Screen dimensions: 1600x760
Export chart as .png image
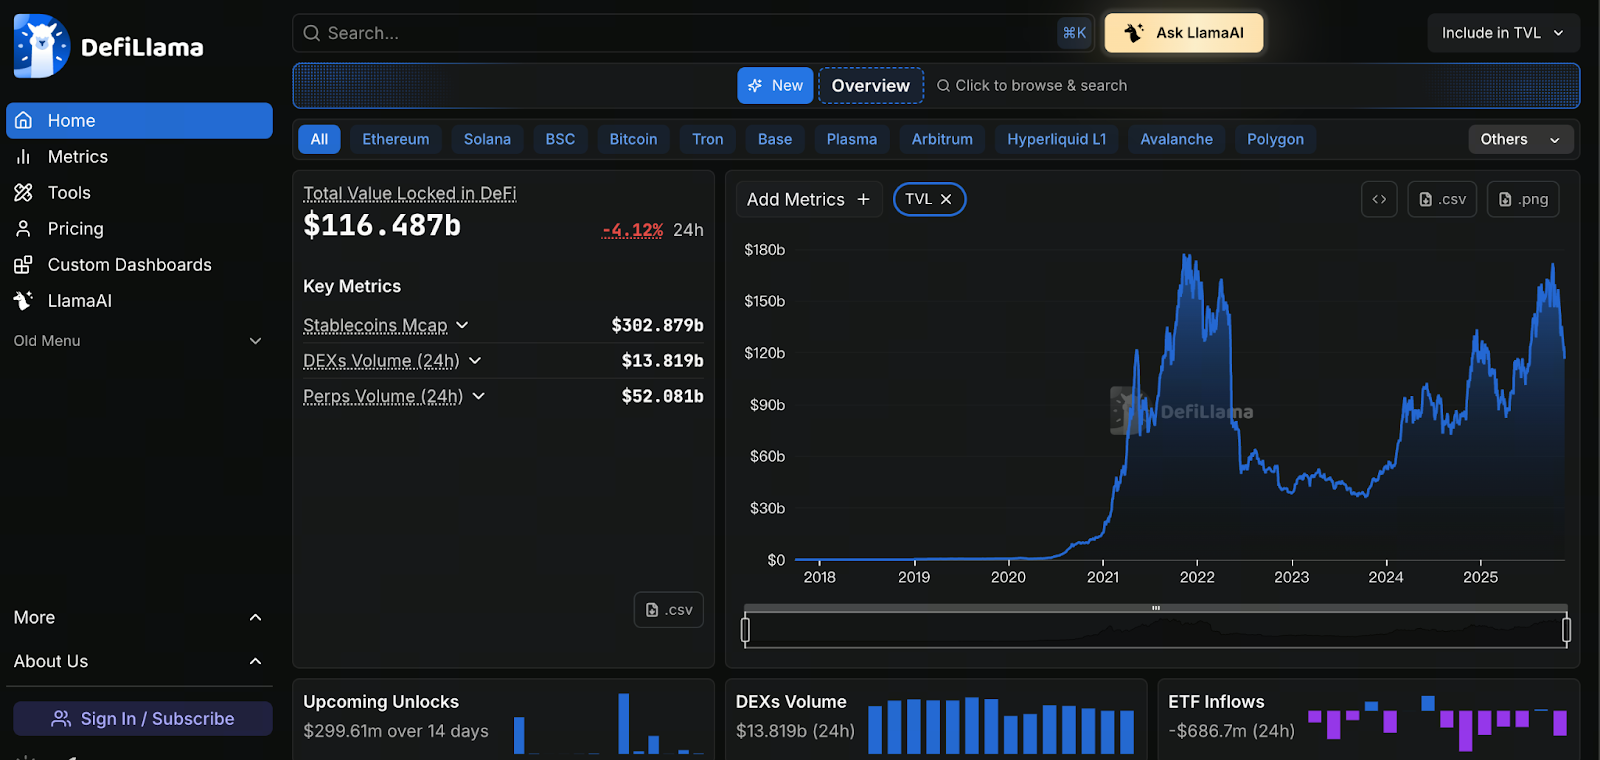pos(1523,199)
